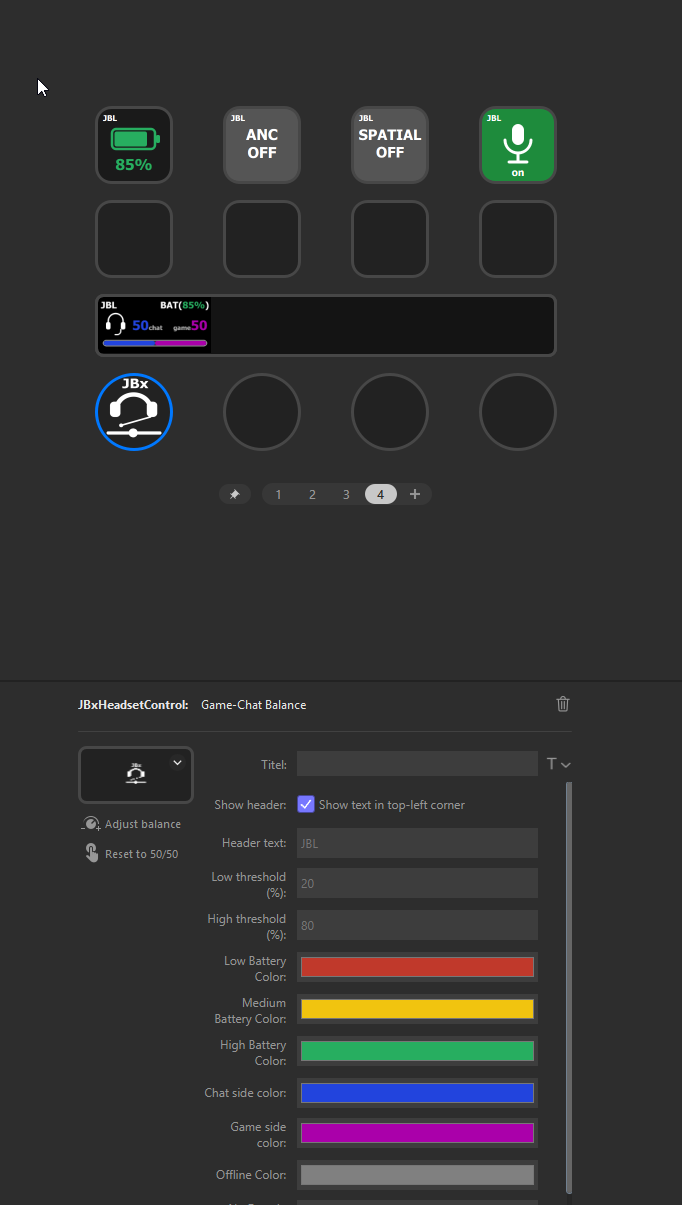Open the Game side color swatch

point(417,1133)
